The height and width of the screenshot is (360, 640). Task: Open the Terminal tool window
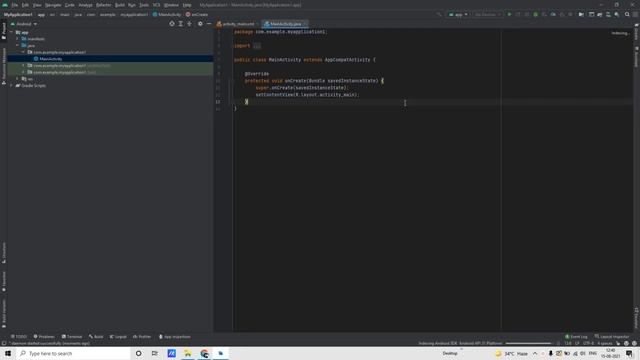click(72, 337)
